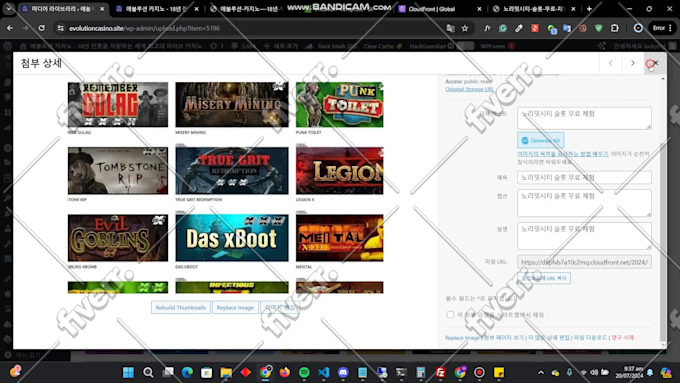Click the Replace Image button under preview

235,308
